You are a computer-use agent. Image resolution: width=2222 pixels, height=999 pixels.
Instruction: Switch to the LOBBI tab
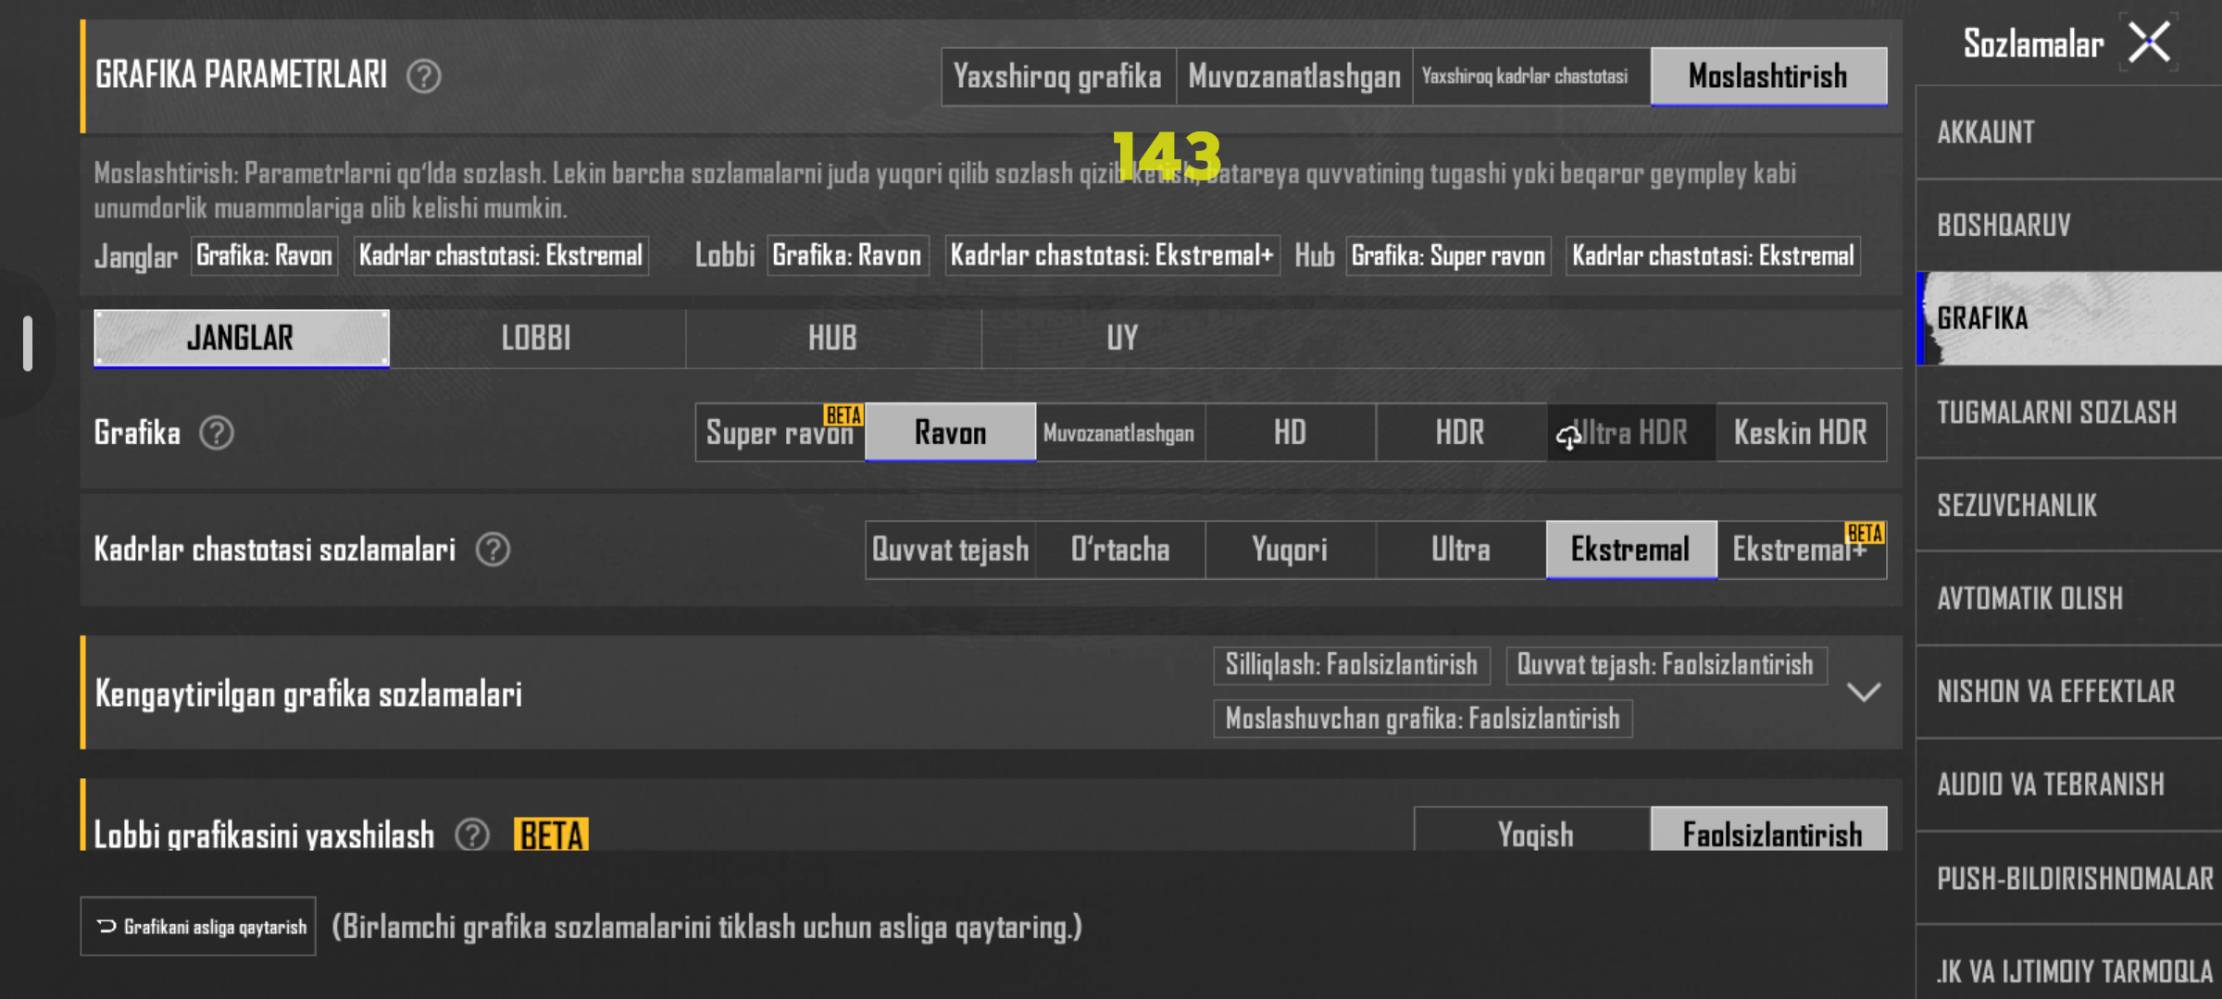pyautogui.click(x=537, y=338)
